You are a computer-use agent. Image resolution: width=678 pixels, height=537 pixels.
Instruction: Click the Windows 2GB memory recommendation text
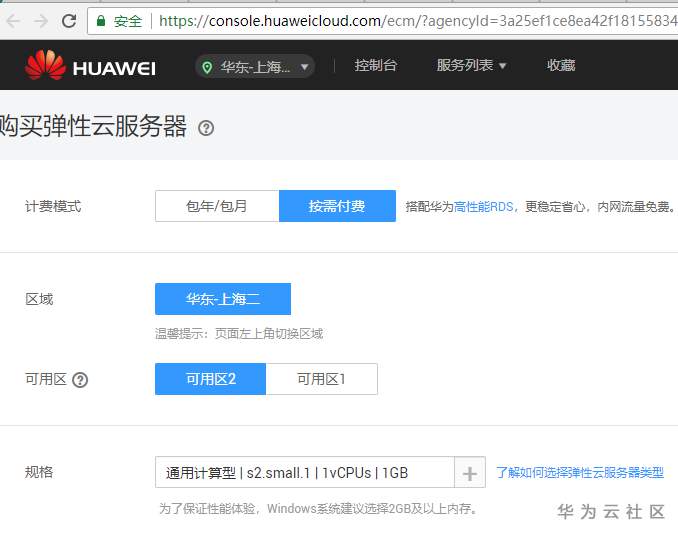click(319, 508)
